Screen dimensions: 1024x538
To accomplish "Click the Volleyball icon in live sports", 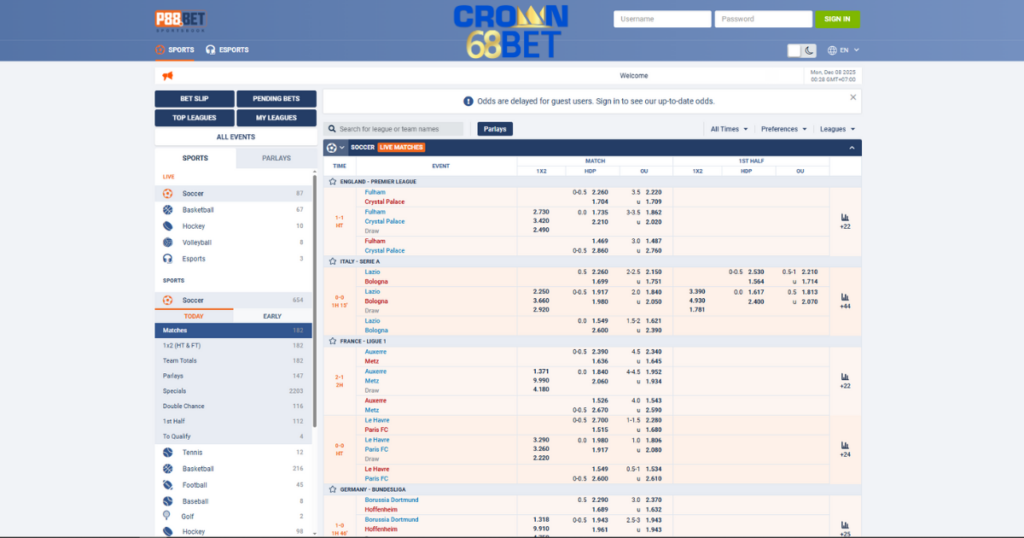I will coord(167,242).
